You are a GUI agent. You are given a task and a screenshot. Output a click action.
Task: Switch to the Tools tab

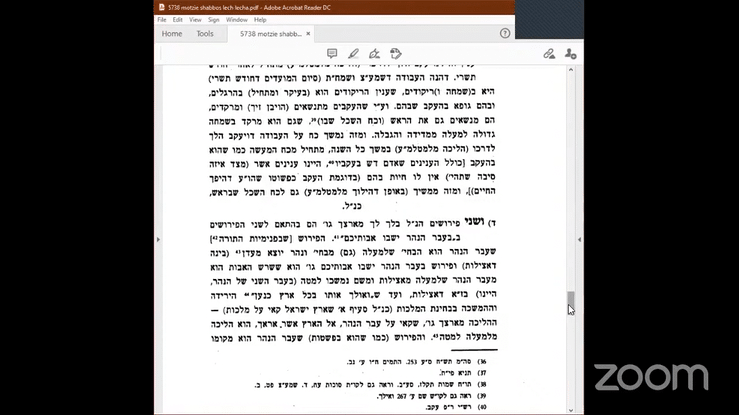tap(205, 33)
